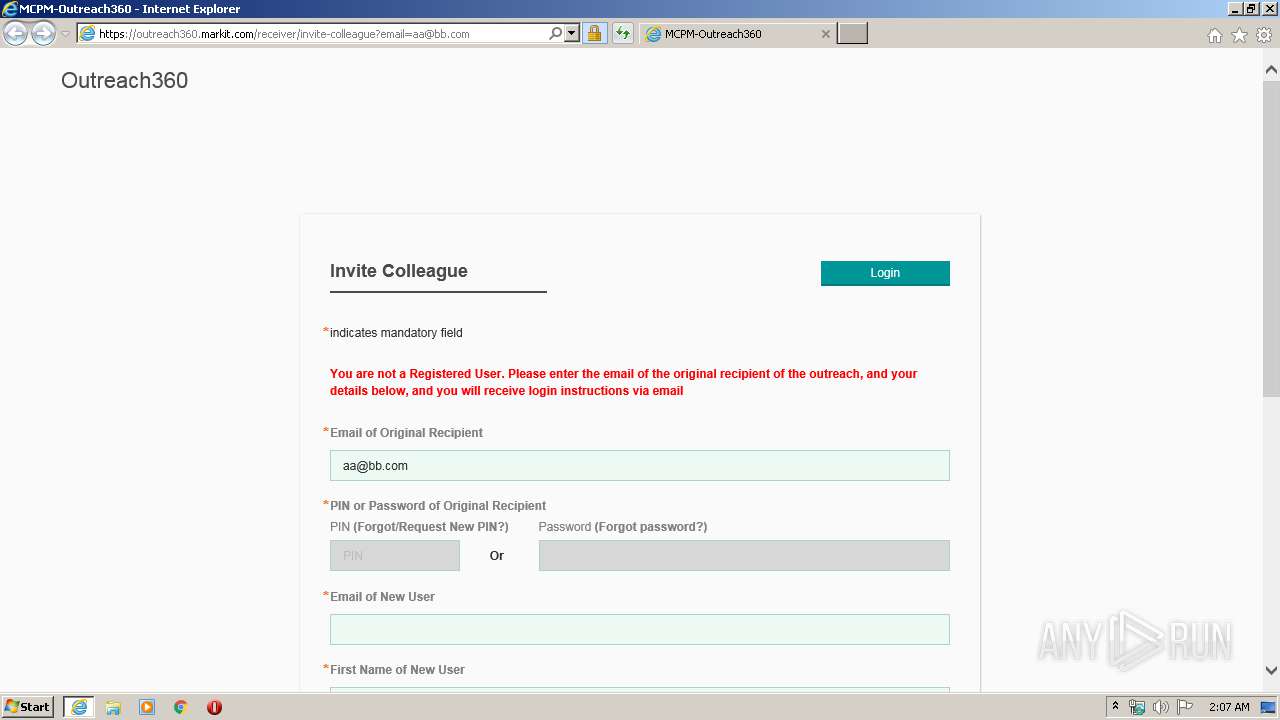This screenshot has width=1280, height=720.
Task: Open the network tray icon
Action: 1137,707
